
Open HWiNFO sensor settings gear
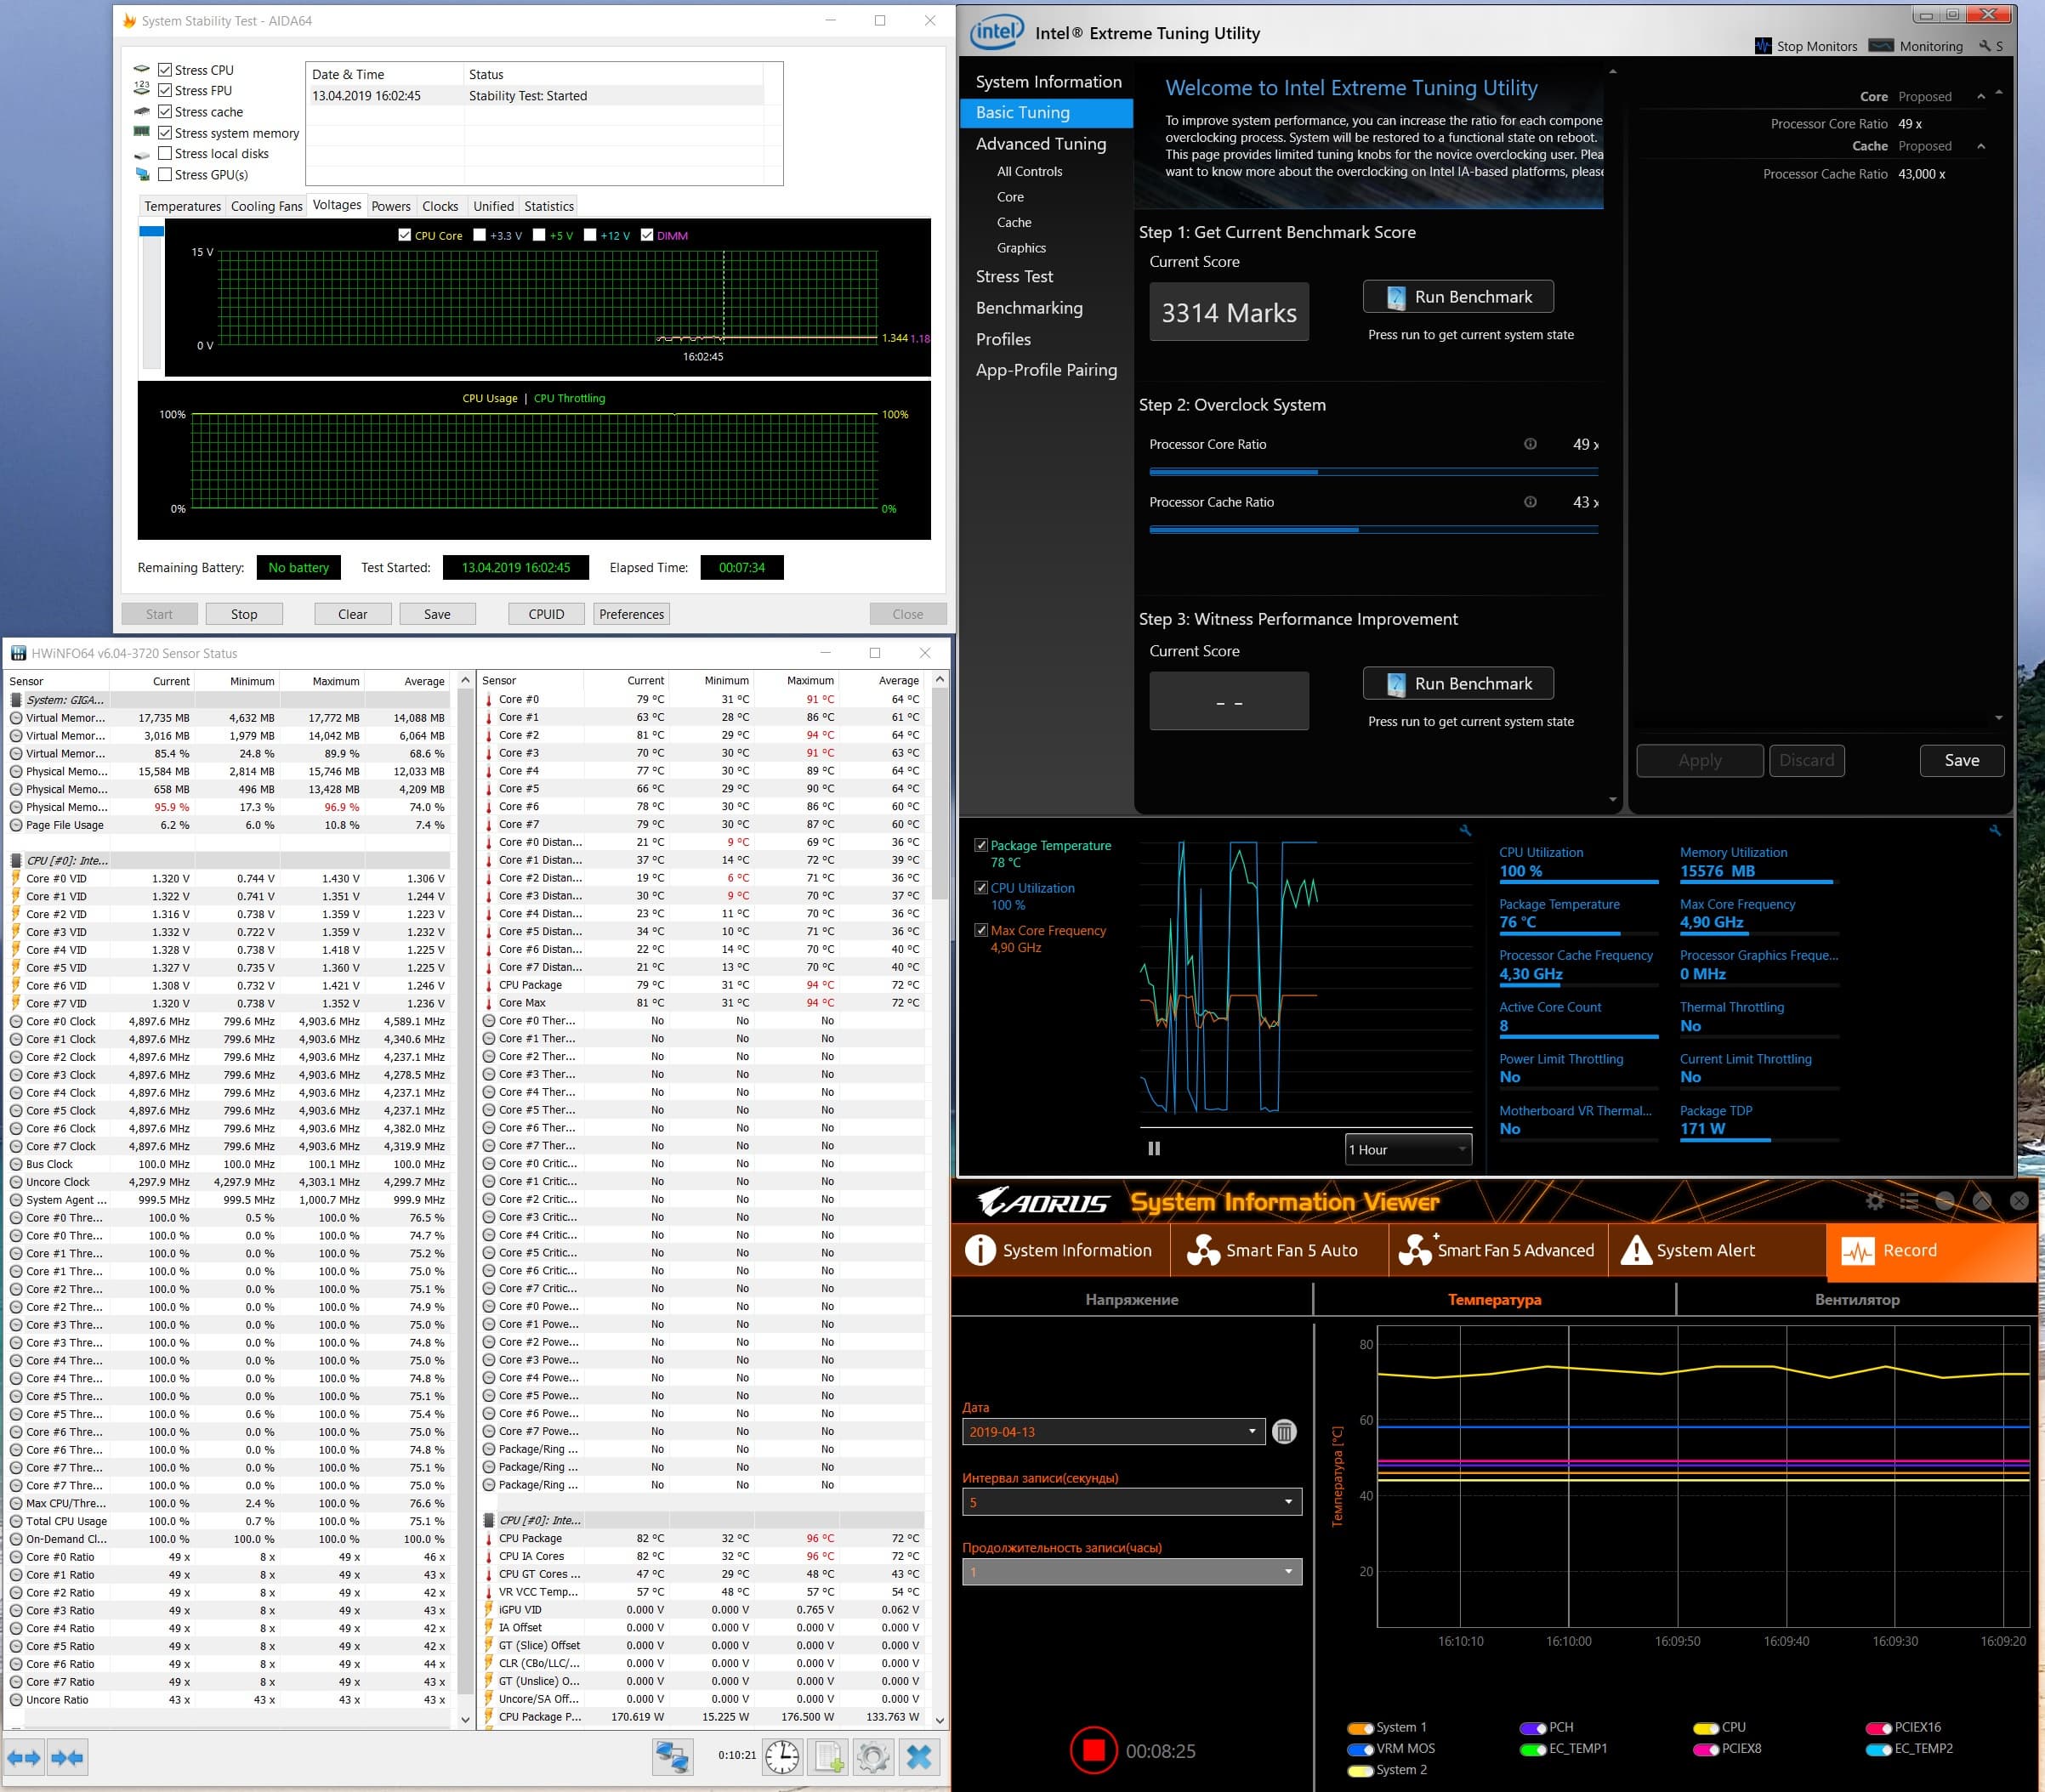click(873, 1757)
